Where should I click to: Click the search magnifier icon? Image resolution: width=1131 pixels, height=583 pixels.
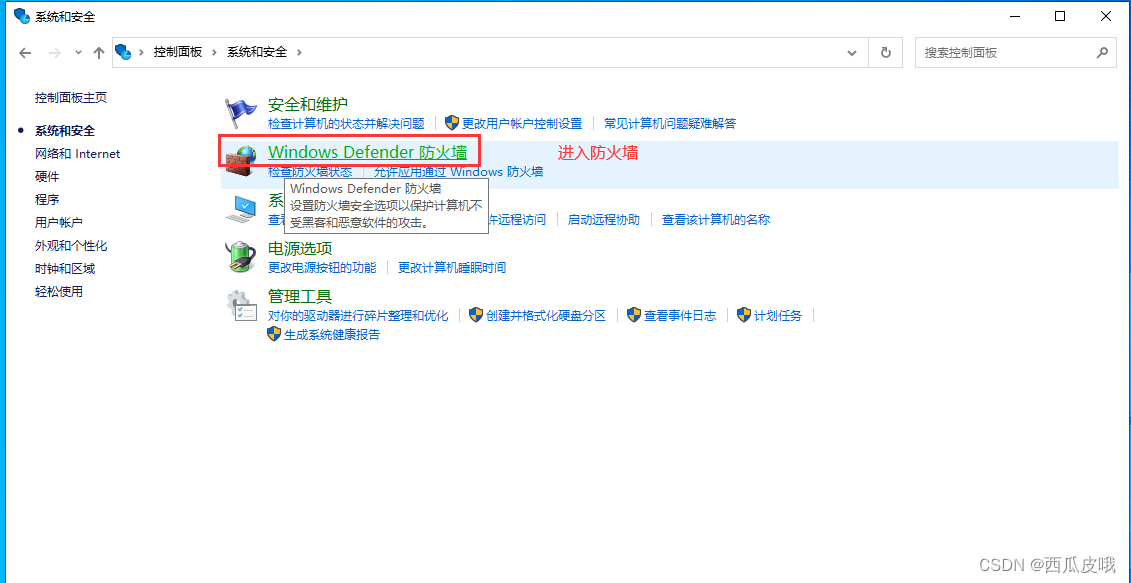pyautogui.click(x=1101, y=53)
